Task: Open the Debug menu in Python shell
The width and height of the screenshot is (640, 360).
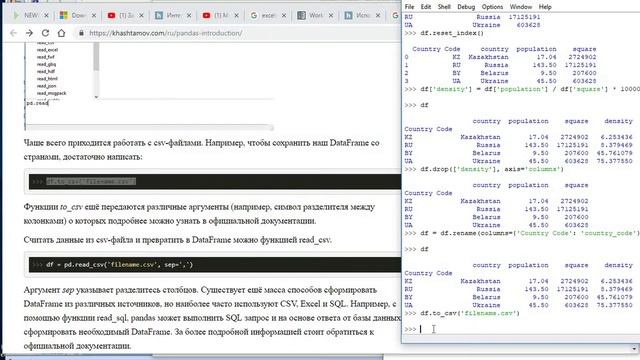Action: tap(466, 7)
